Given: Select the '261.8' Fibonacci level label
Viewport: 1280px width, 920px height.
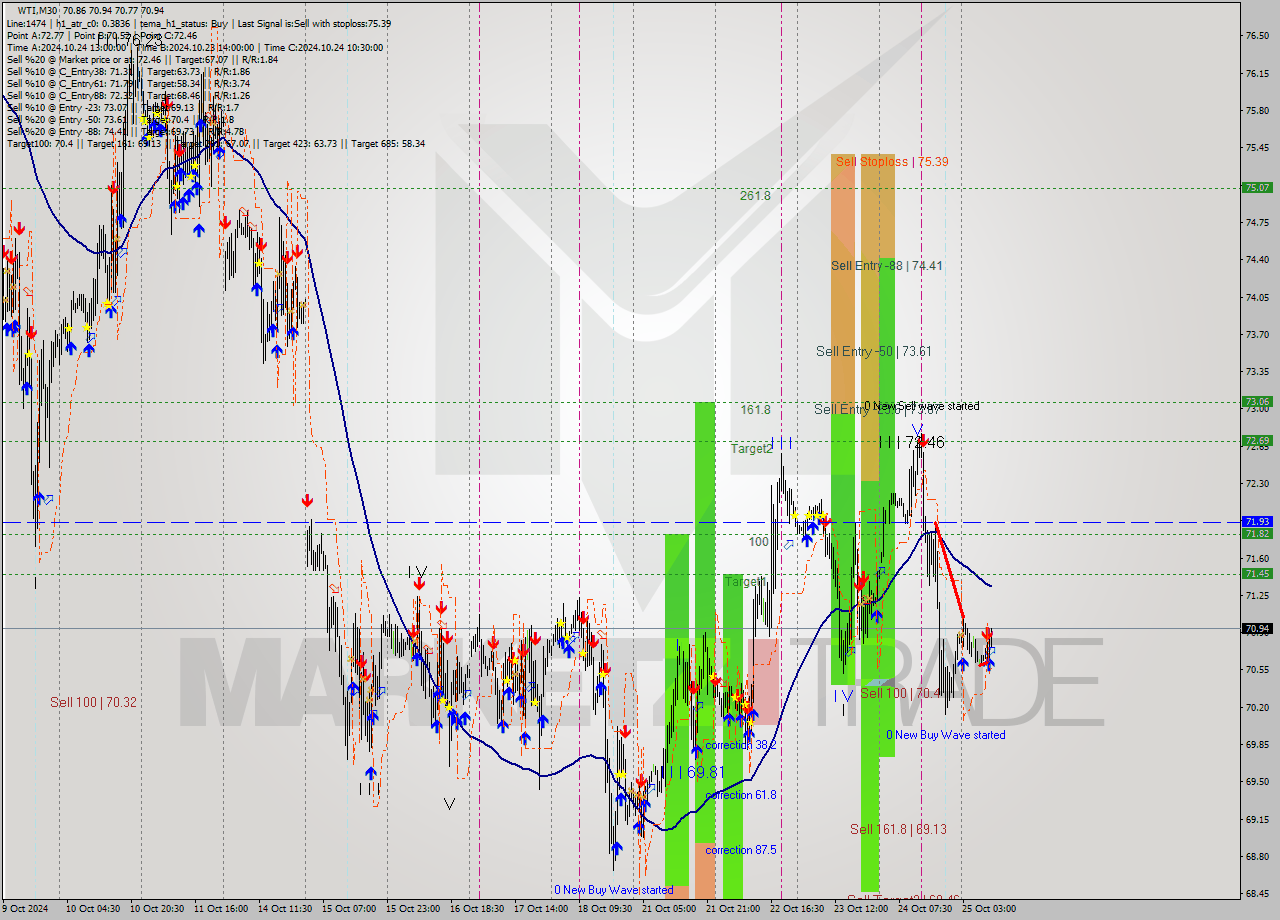Looking at the screenshot, I should (x=755, y=196).
